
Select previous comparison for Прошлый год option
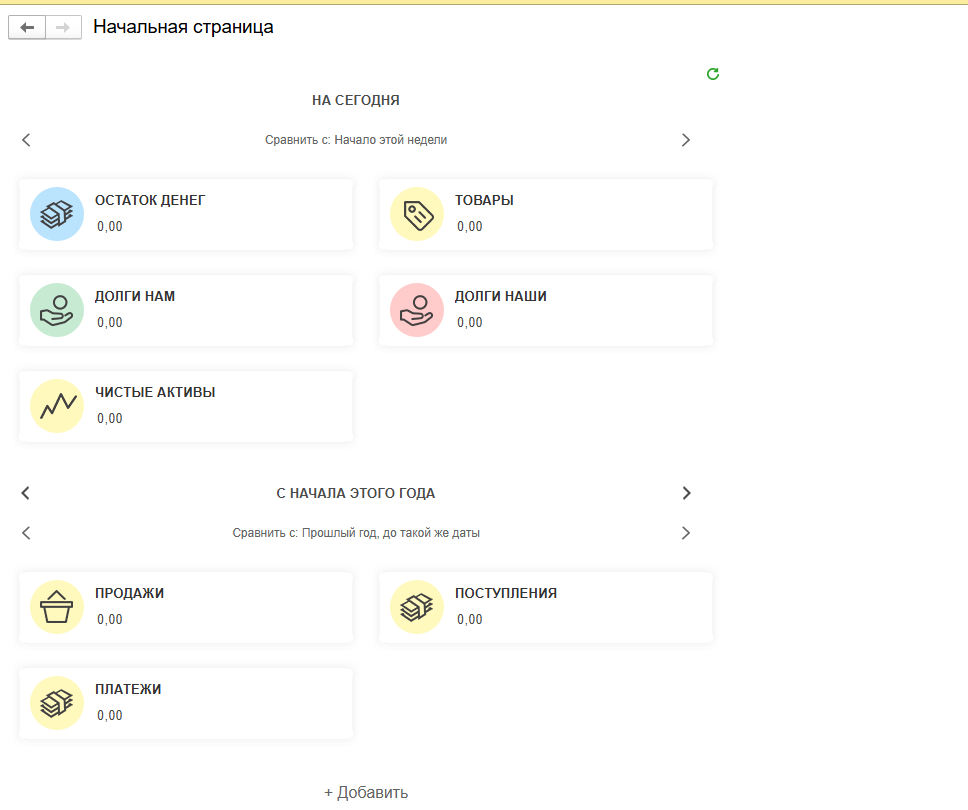point(26,533)
